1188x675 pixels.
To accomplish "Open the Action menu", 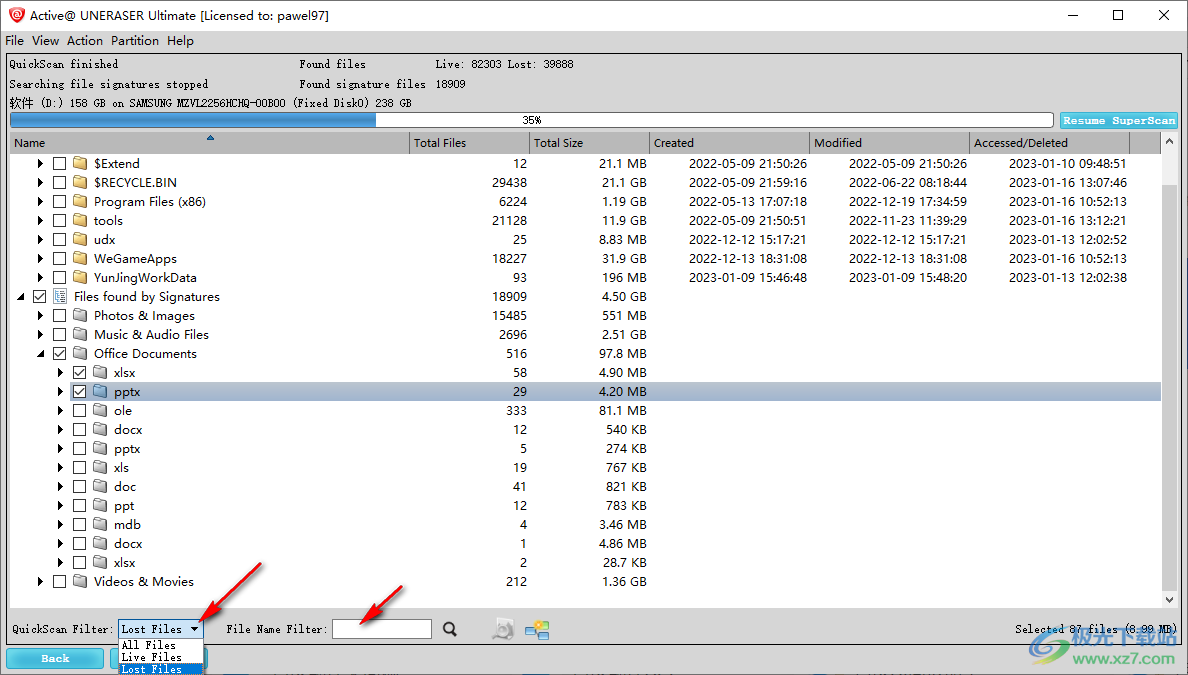I will pos(85,41).
